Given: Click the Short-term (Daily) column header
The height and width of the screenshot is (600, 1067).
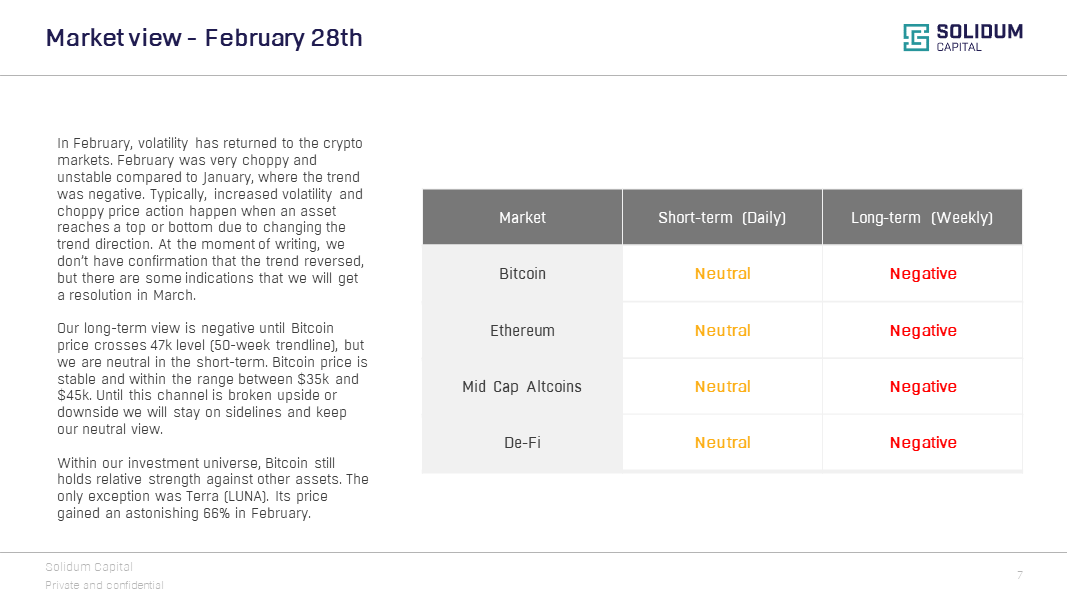Looking at the screenshot, I should [x=722, y=217].
